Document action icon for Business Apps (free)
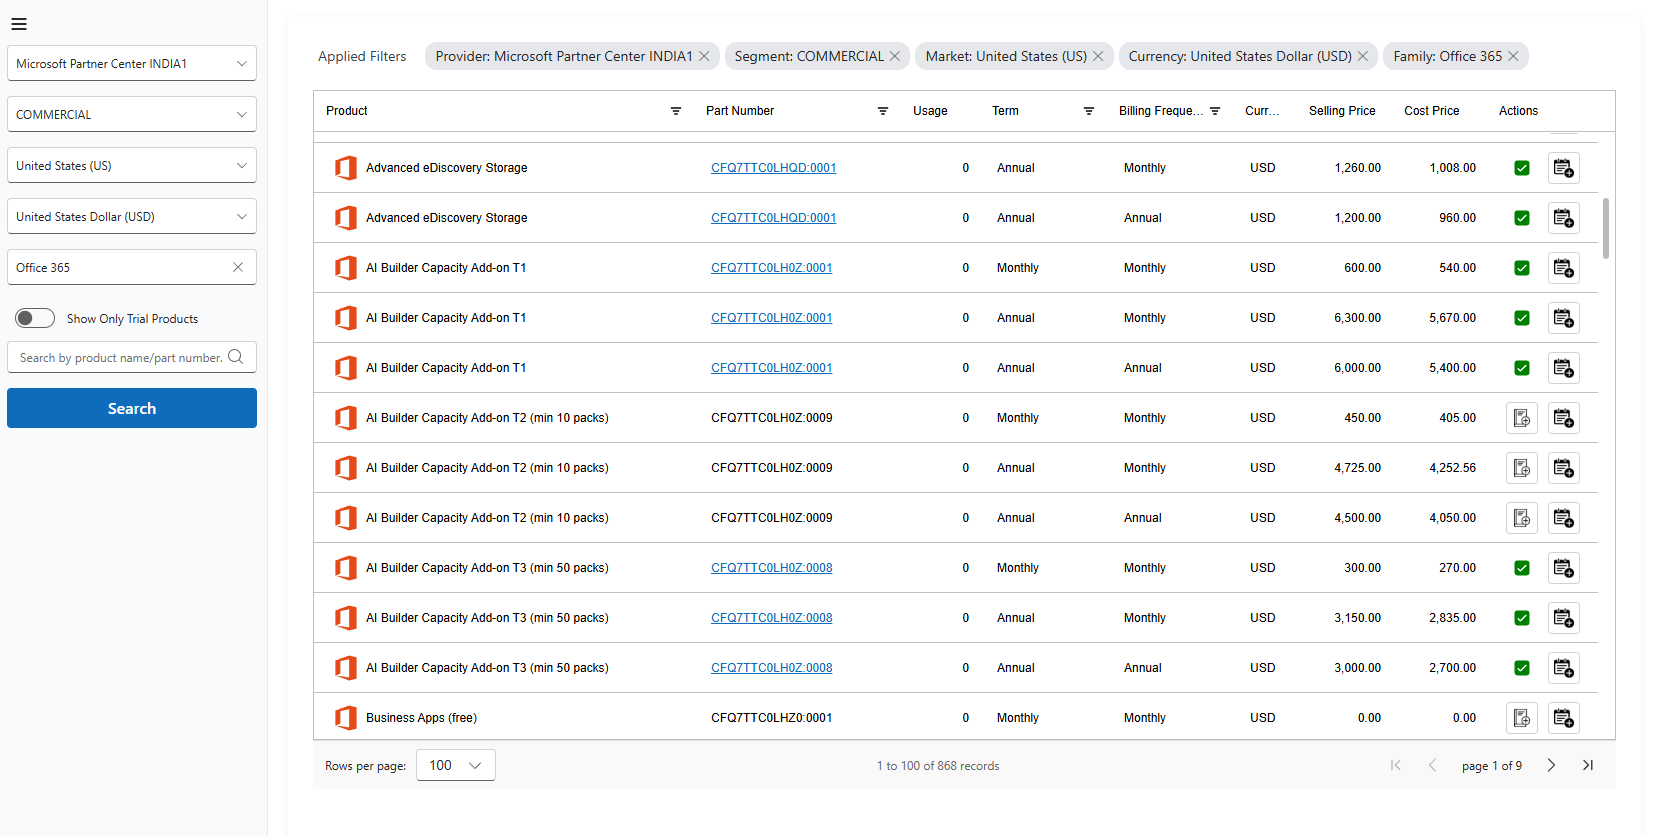Screen dimensions: 1658x836 click(x=1522, y=718)
